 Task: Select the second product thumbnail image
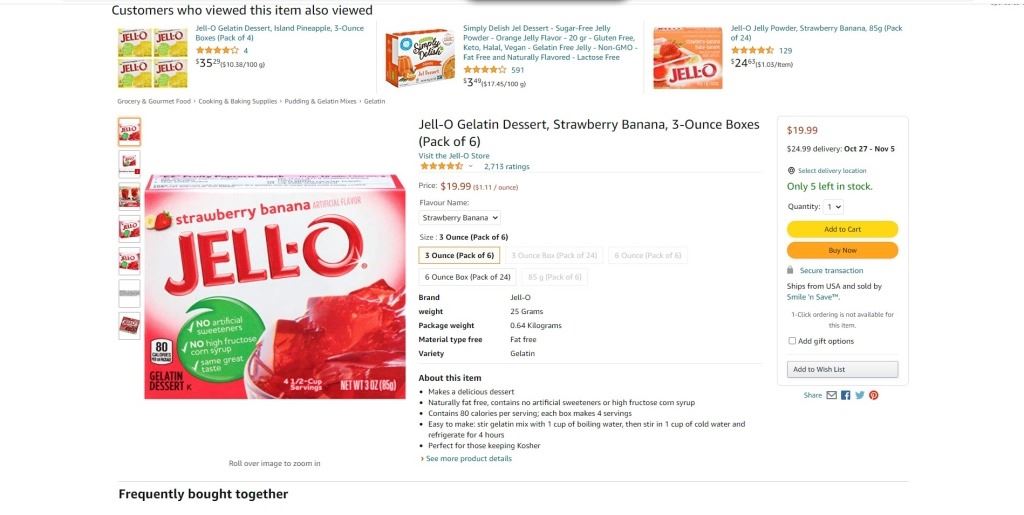coord(130,162)
